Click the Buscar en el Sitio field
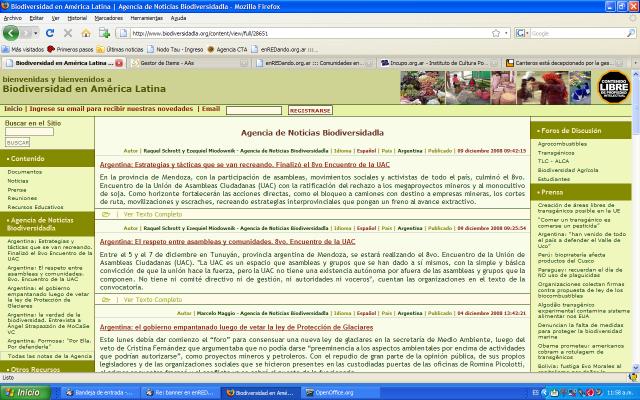Viewport: 640px width, 400px height. 29,131
